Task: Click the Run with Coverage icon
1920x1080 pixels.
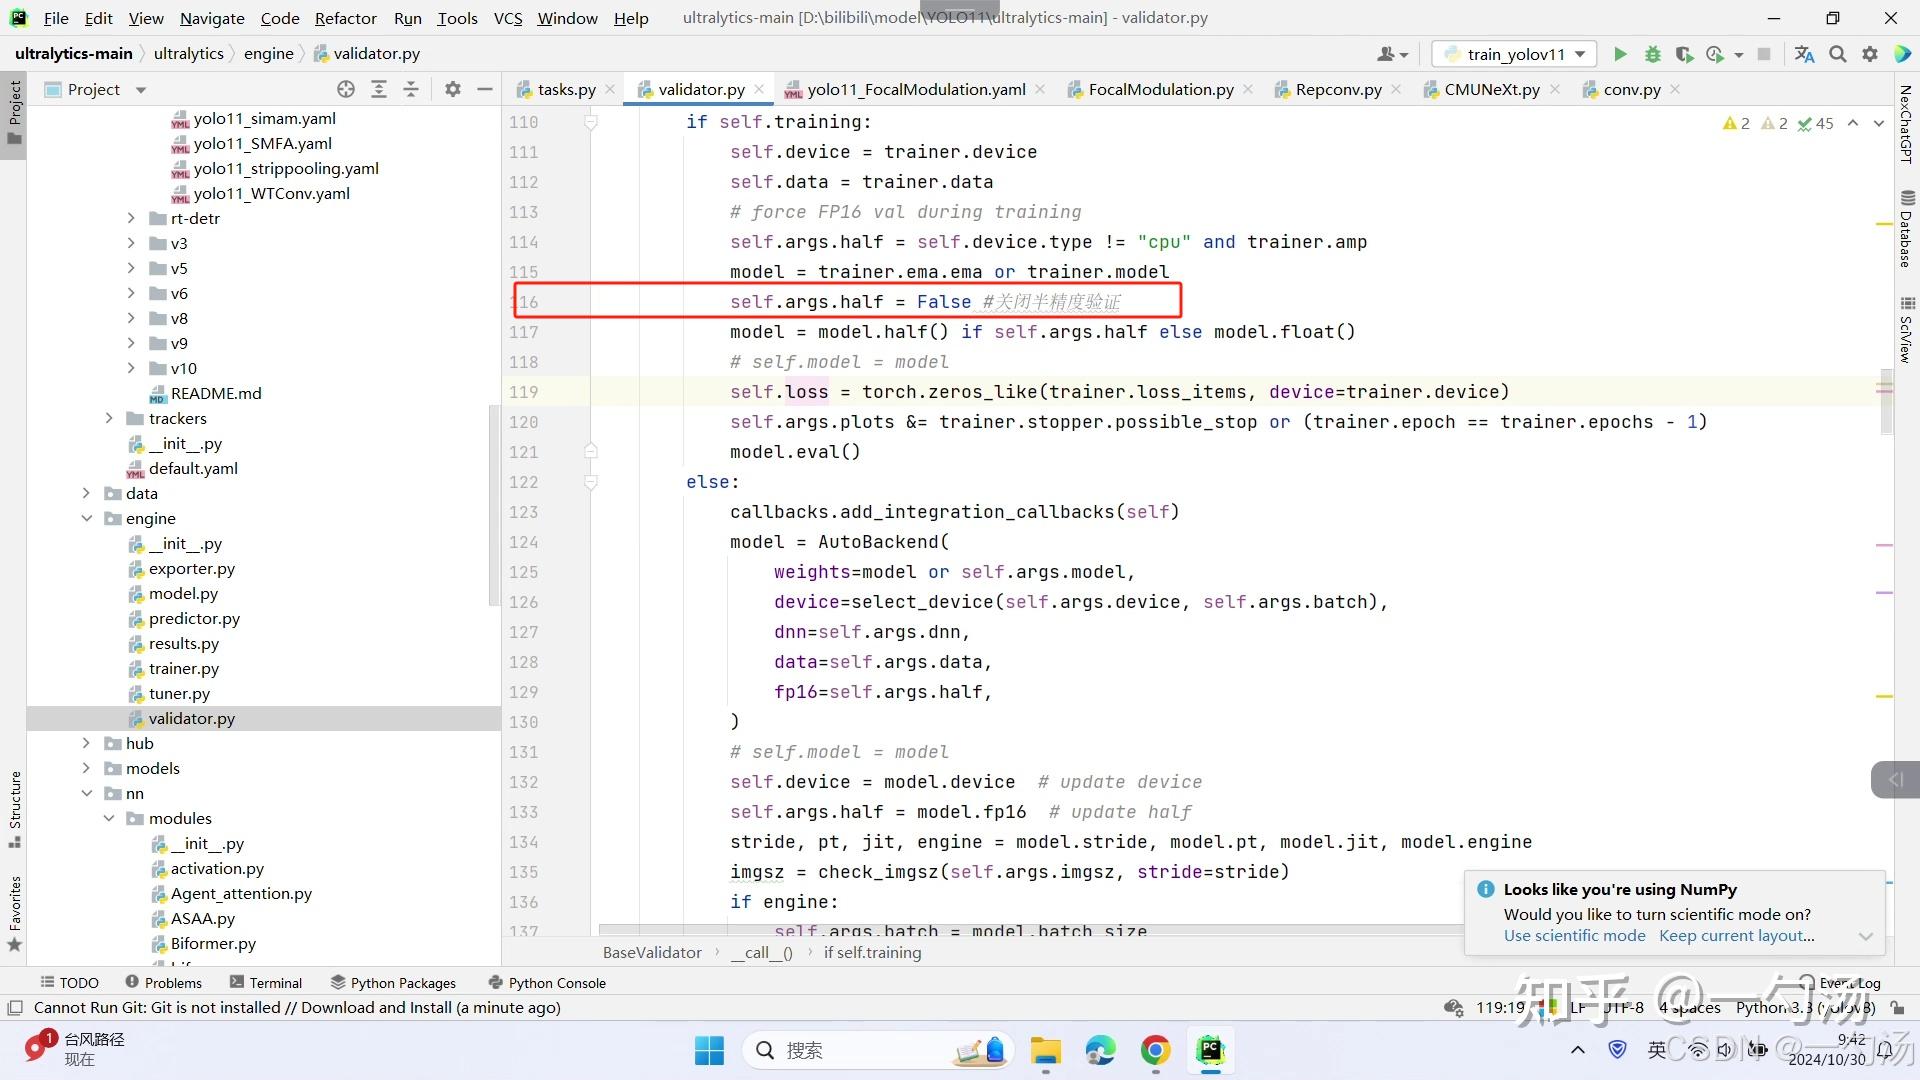Action: [x=1684, y=54]
